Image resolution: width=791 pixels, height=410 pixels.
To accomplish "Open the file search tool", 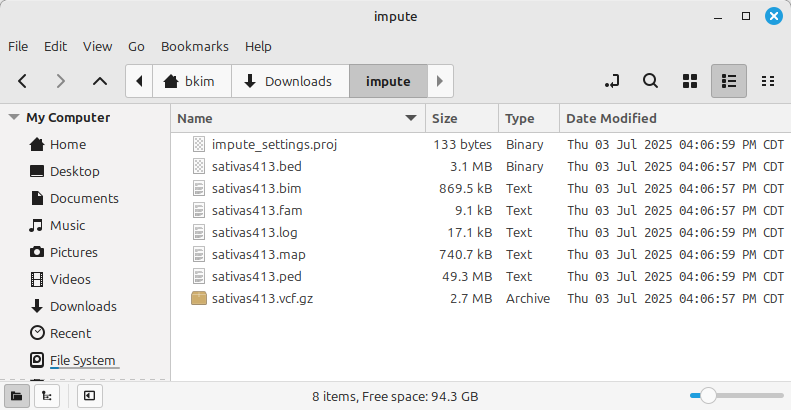I will [650, 81].
